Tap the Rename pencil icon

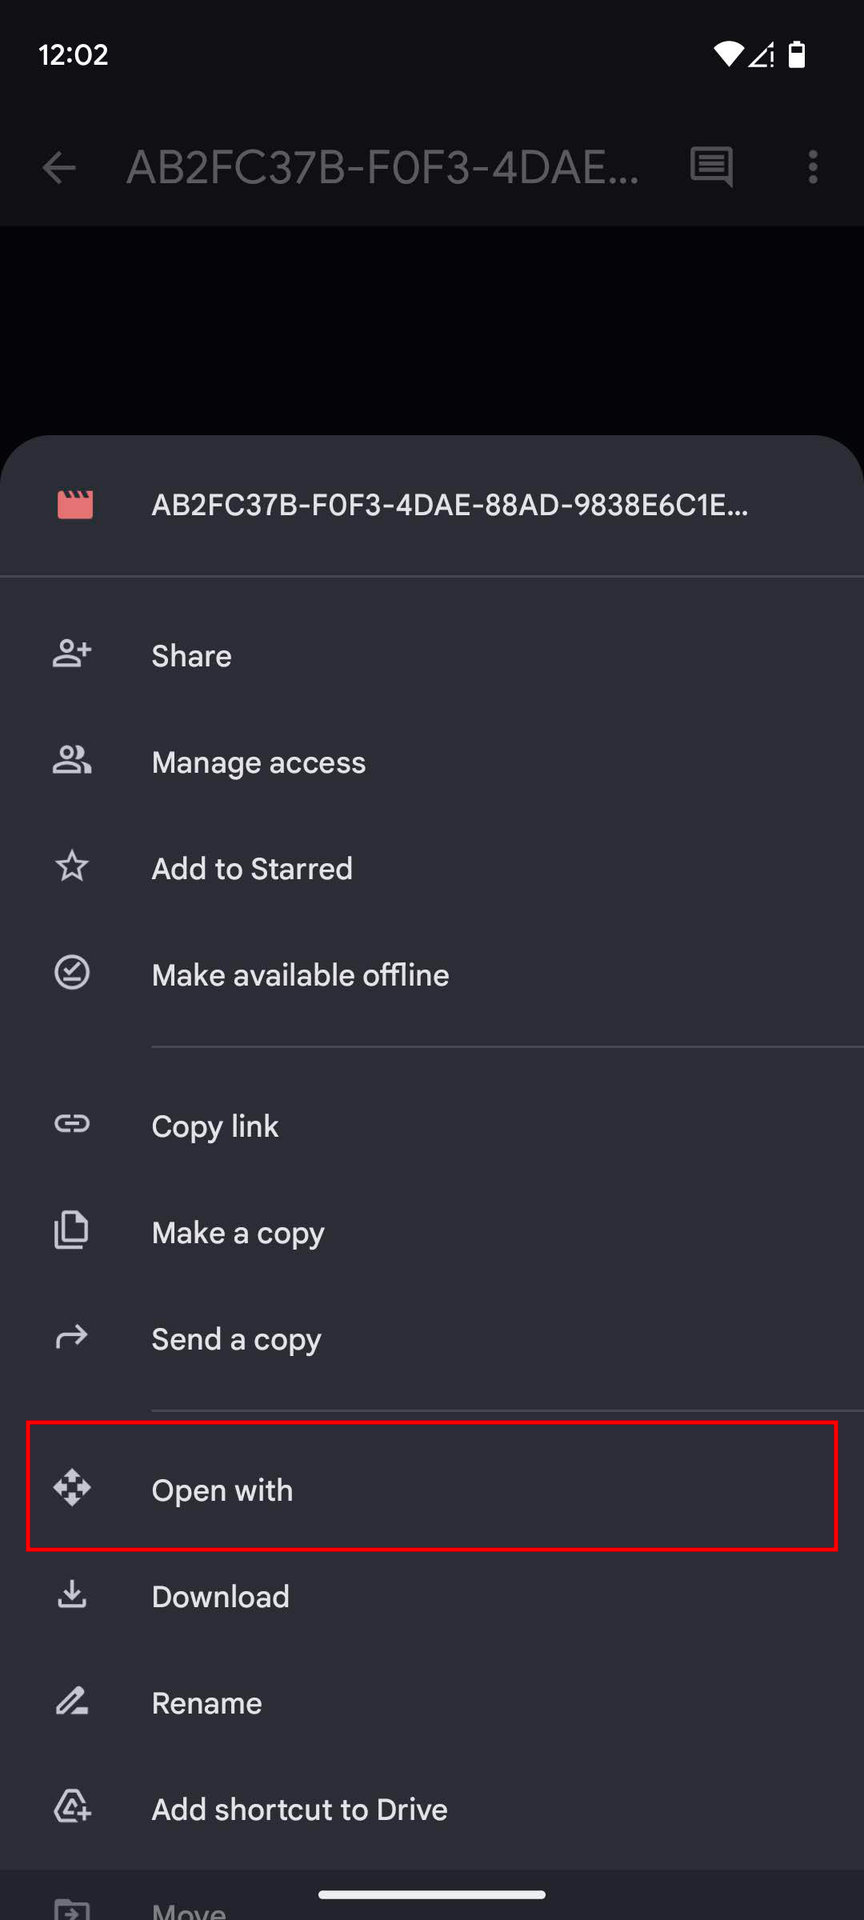72,1702
